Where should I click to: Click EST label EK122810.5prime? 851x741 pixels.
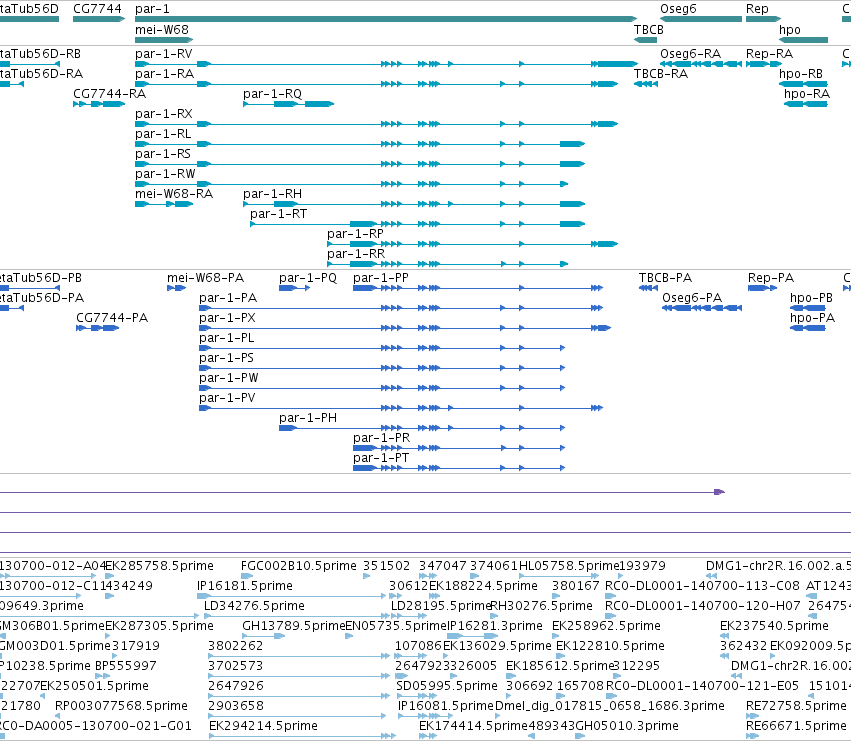(x=610, y=646)
